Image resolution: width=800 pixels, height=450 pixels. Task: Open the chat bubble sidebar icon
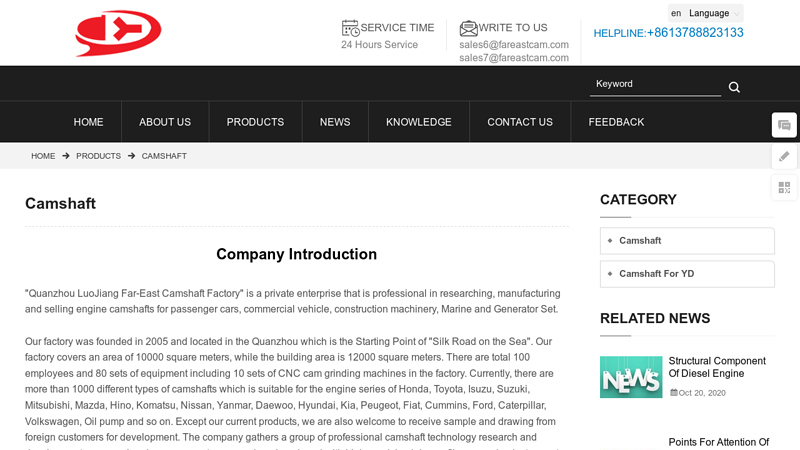click(x=784, y=125)
